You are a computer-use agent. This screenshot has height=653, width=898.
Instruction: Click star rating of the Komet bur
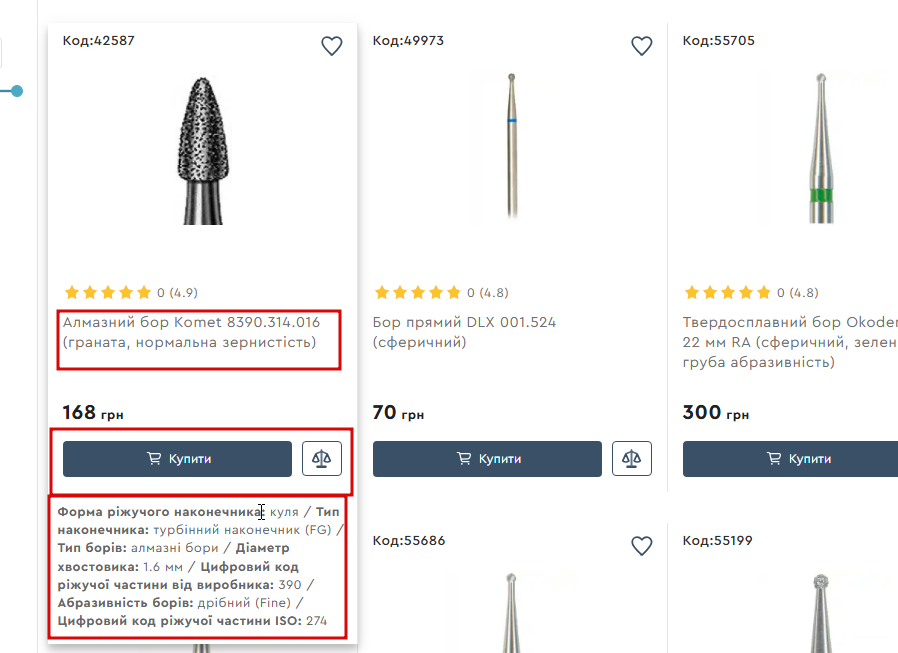click(108, 293)
